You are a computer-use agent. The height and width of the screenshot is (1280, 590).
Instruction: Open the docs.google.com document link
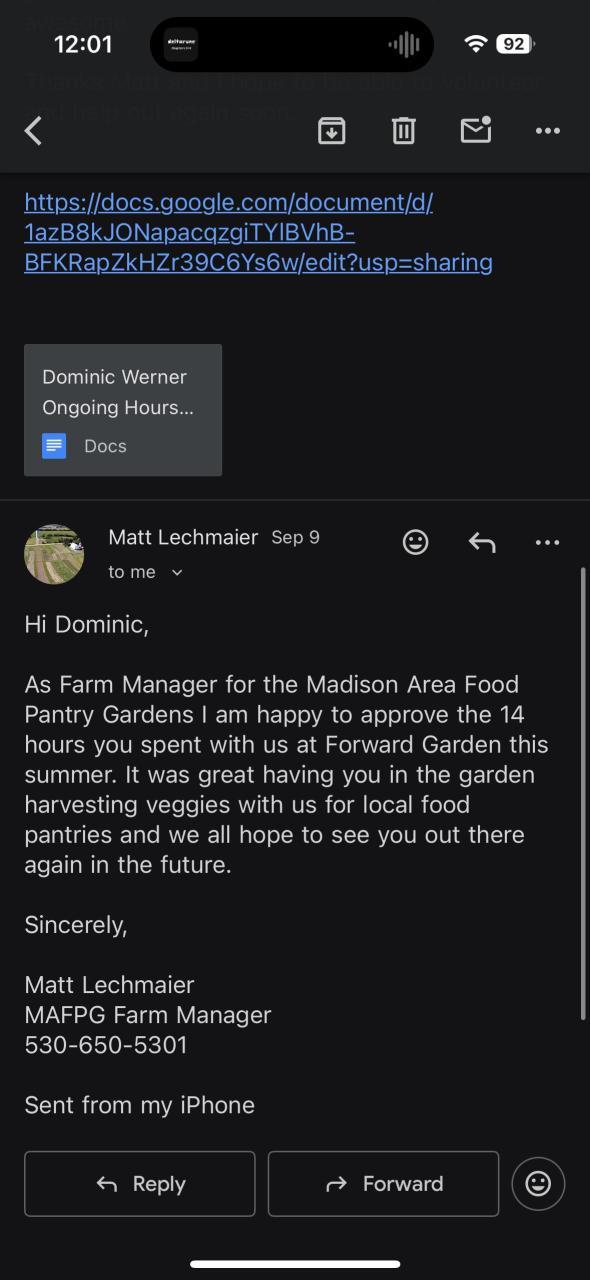pos(258,232)
